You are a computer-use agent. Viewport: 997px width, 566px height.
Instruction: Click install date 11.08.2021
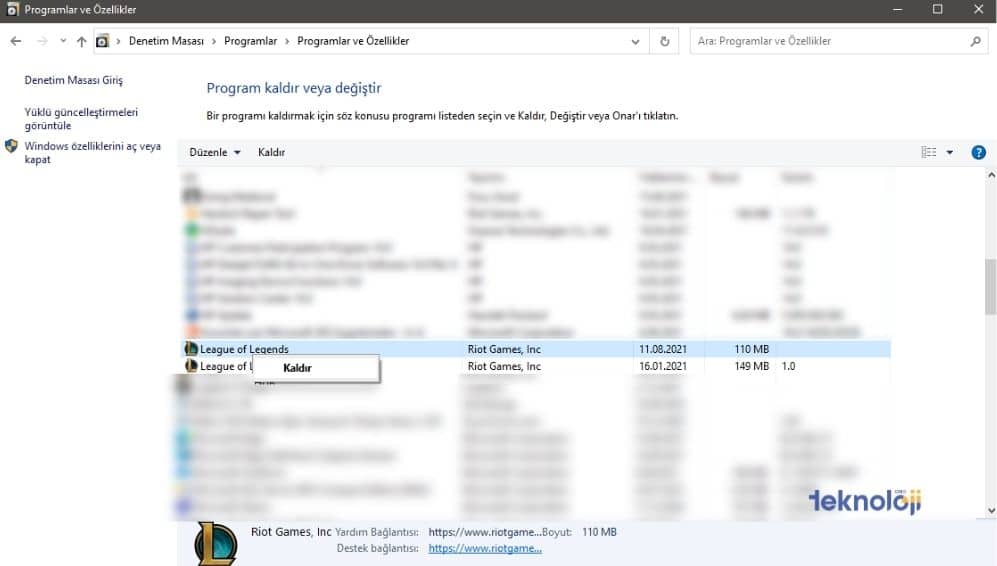[663, 349]
